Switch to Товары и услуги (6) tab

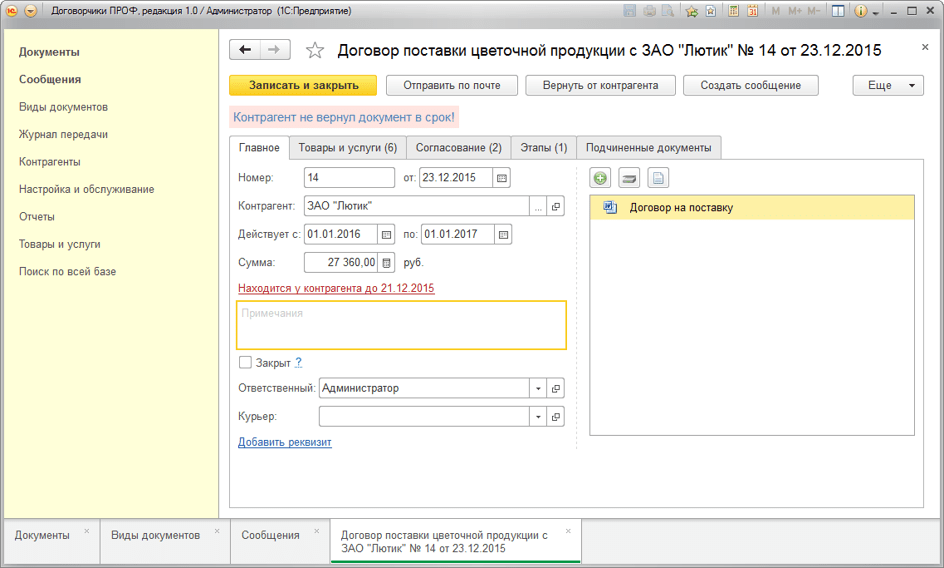coord(347,148)
